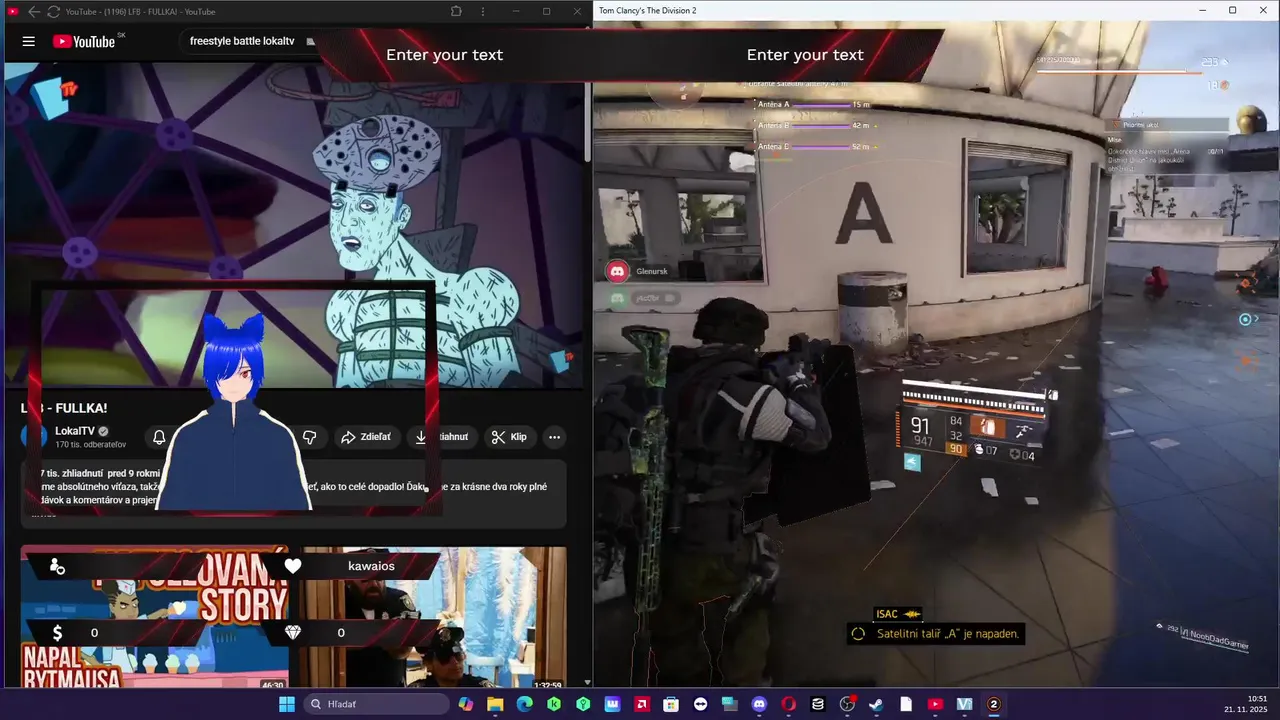Image resolution: width=1280 pixels, height=720 pixels.
Task: Click the YouTube logo to go home
Action: (84, 41)
